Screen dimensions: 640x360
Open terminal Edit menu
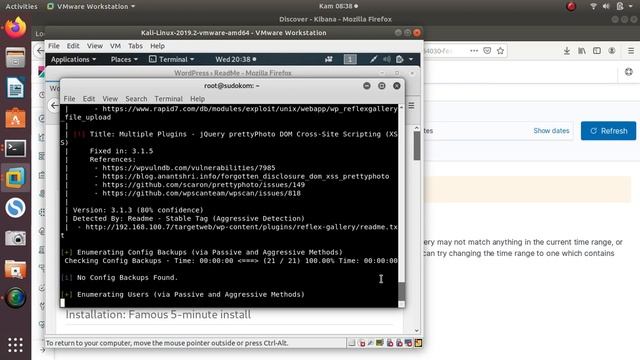(89, 99)
